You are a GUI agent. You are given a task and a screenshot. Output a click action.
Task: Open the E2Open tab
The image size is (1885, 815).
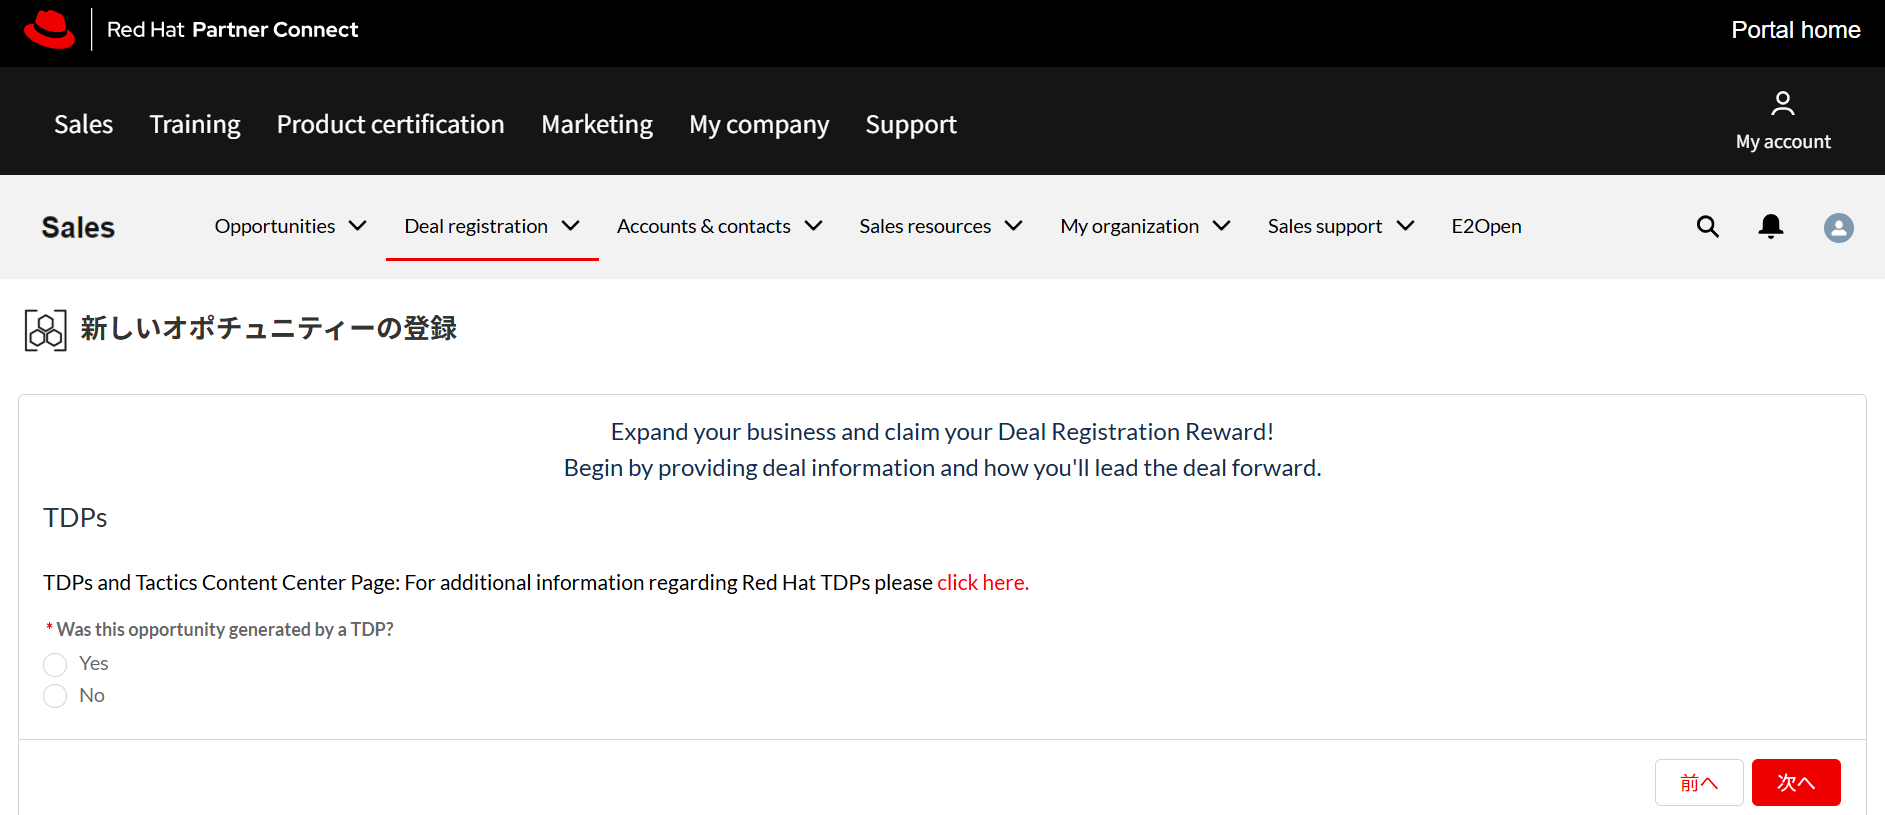1486,226
